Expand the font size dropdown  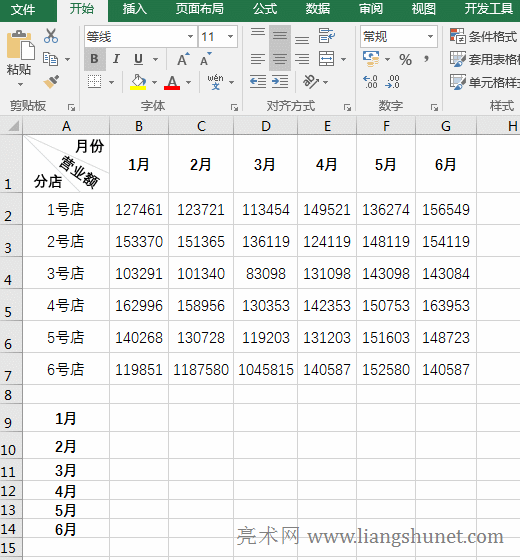click(x=230, y=36)
